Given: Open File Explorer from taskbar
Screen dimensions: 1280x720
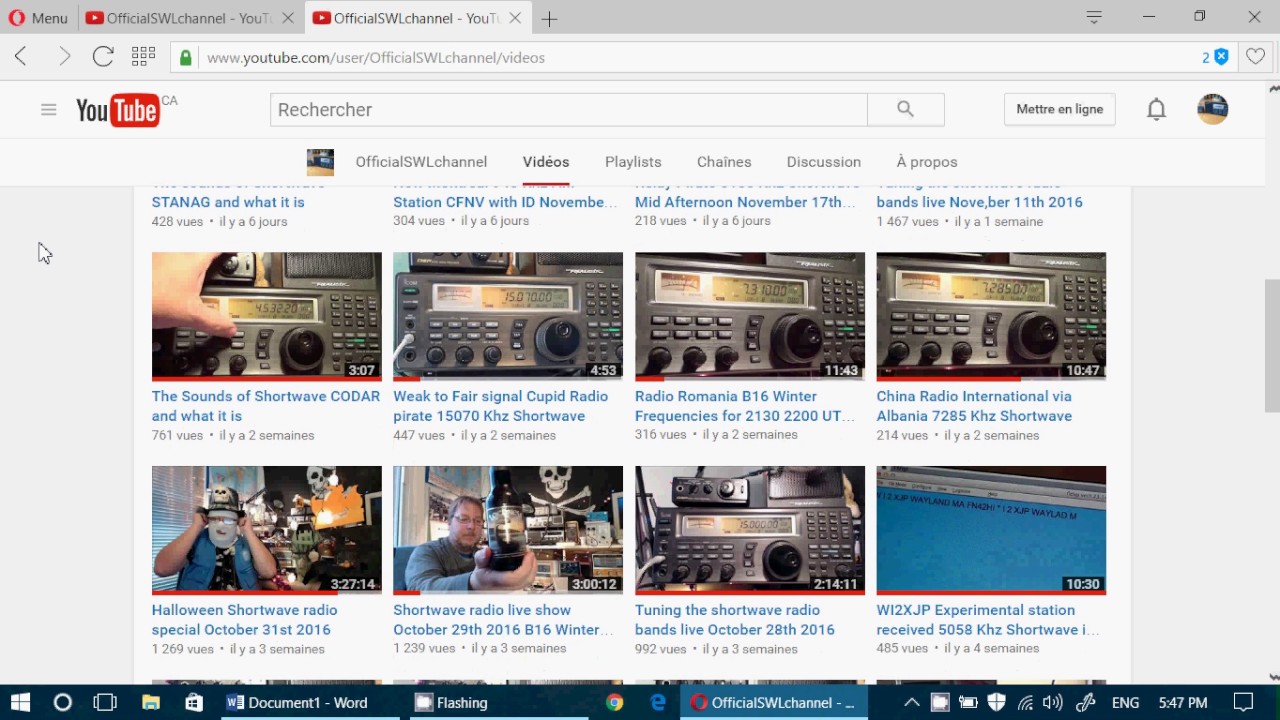Looking at the screenshot, I should tap(151, 702).
